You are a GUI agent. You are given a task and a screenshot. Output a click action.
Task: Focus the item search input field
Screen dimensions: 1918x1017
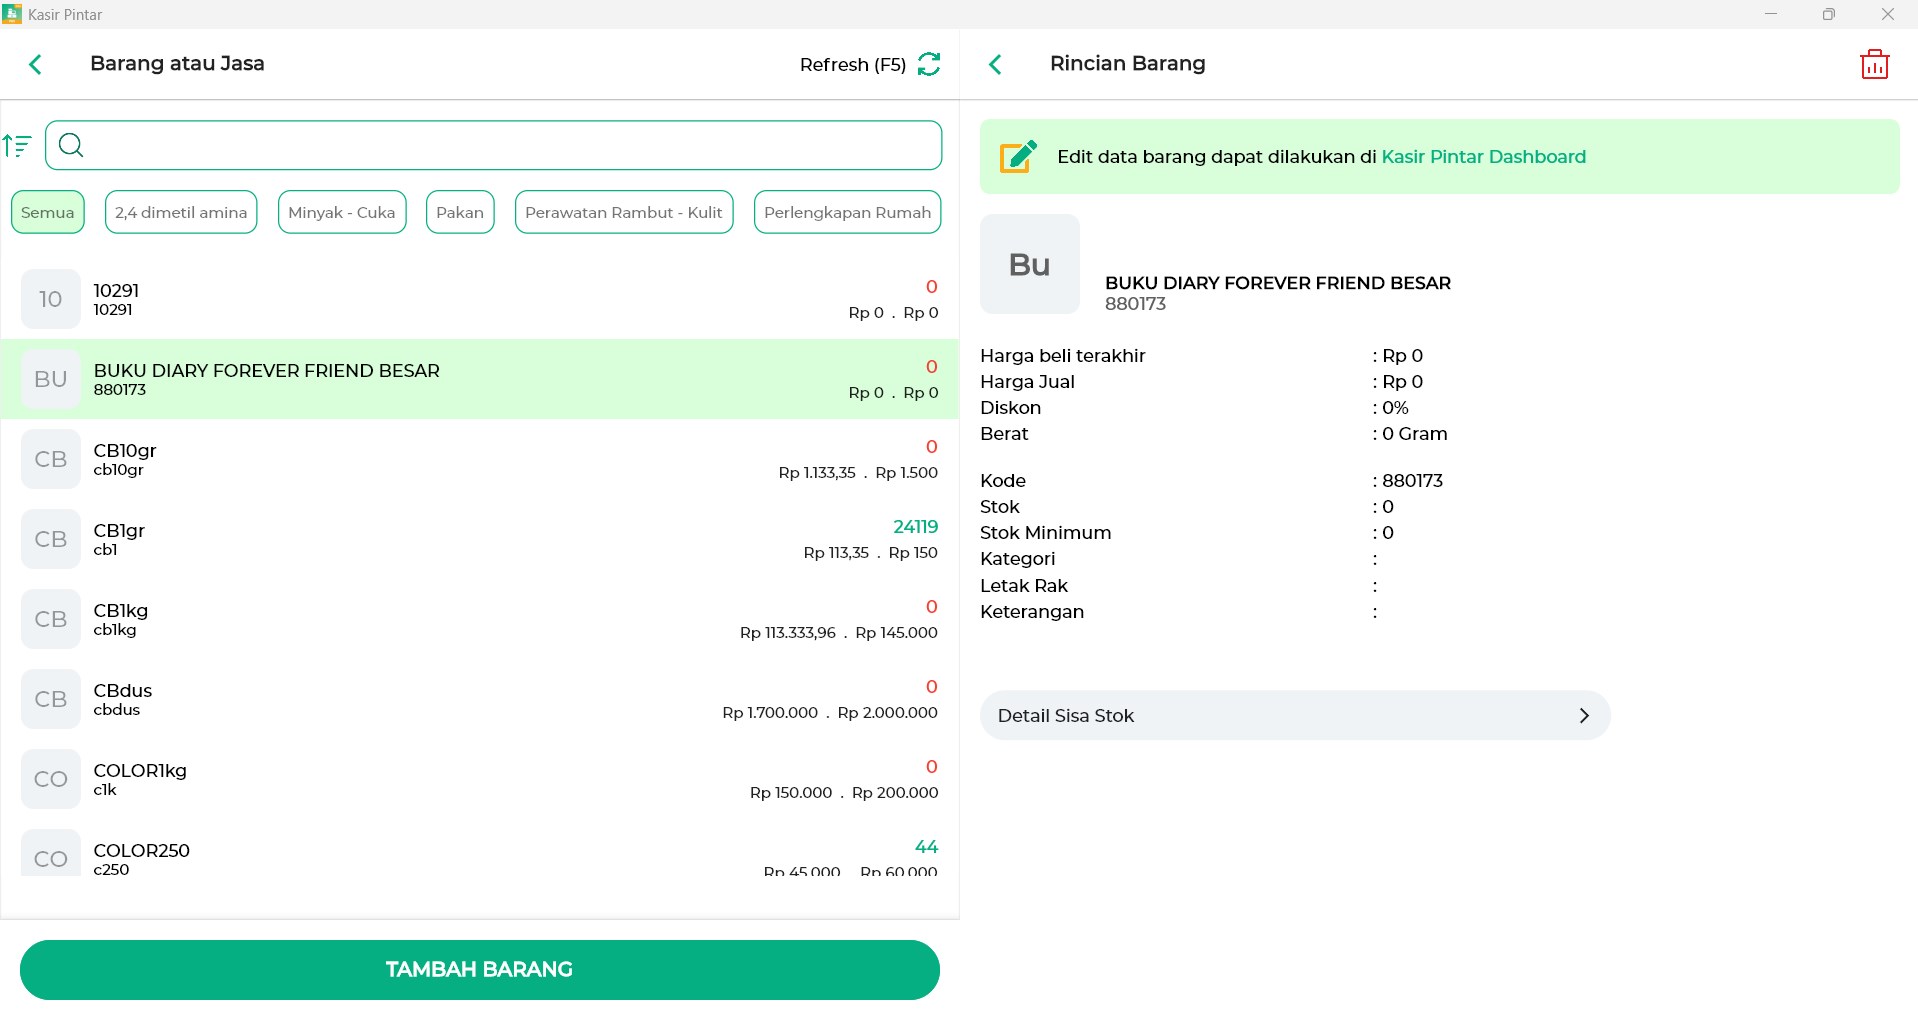pyautogui.click(x=494, y=146)
